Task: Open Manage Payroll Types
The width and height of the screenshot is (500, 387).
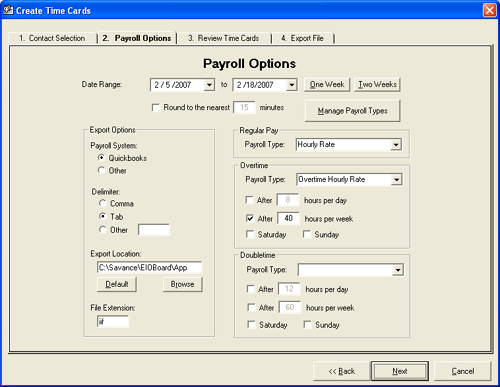Action: tap(352, 111)
